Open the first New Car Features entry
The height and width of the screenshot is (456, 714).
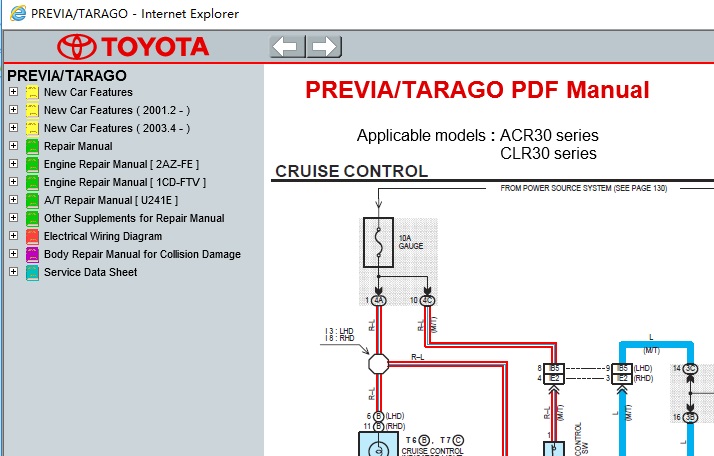(x=88, y=92)
